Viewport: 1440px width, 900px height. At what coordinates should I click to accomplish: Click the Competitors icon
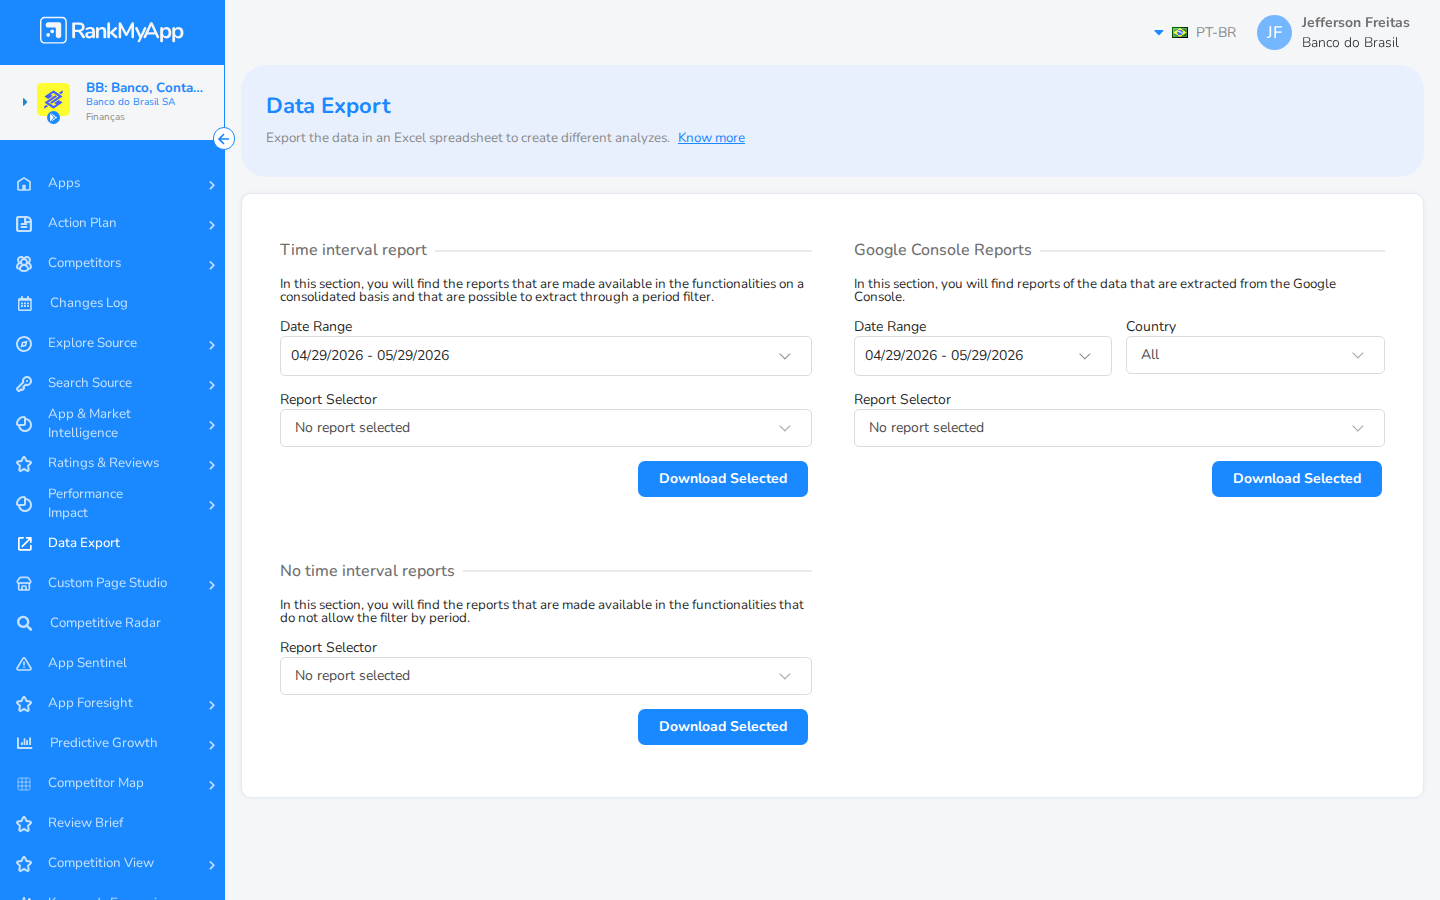point(24,264)
